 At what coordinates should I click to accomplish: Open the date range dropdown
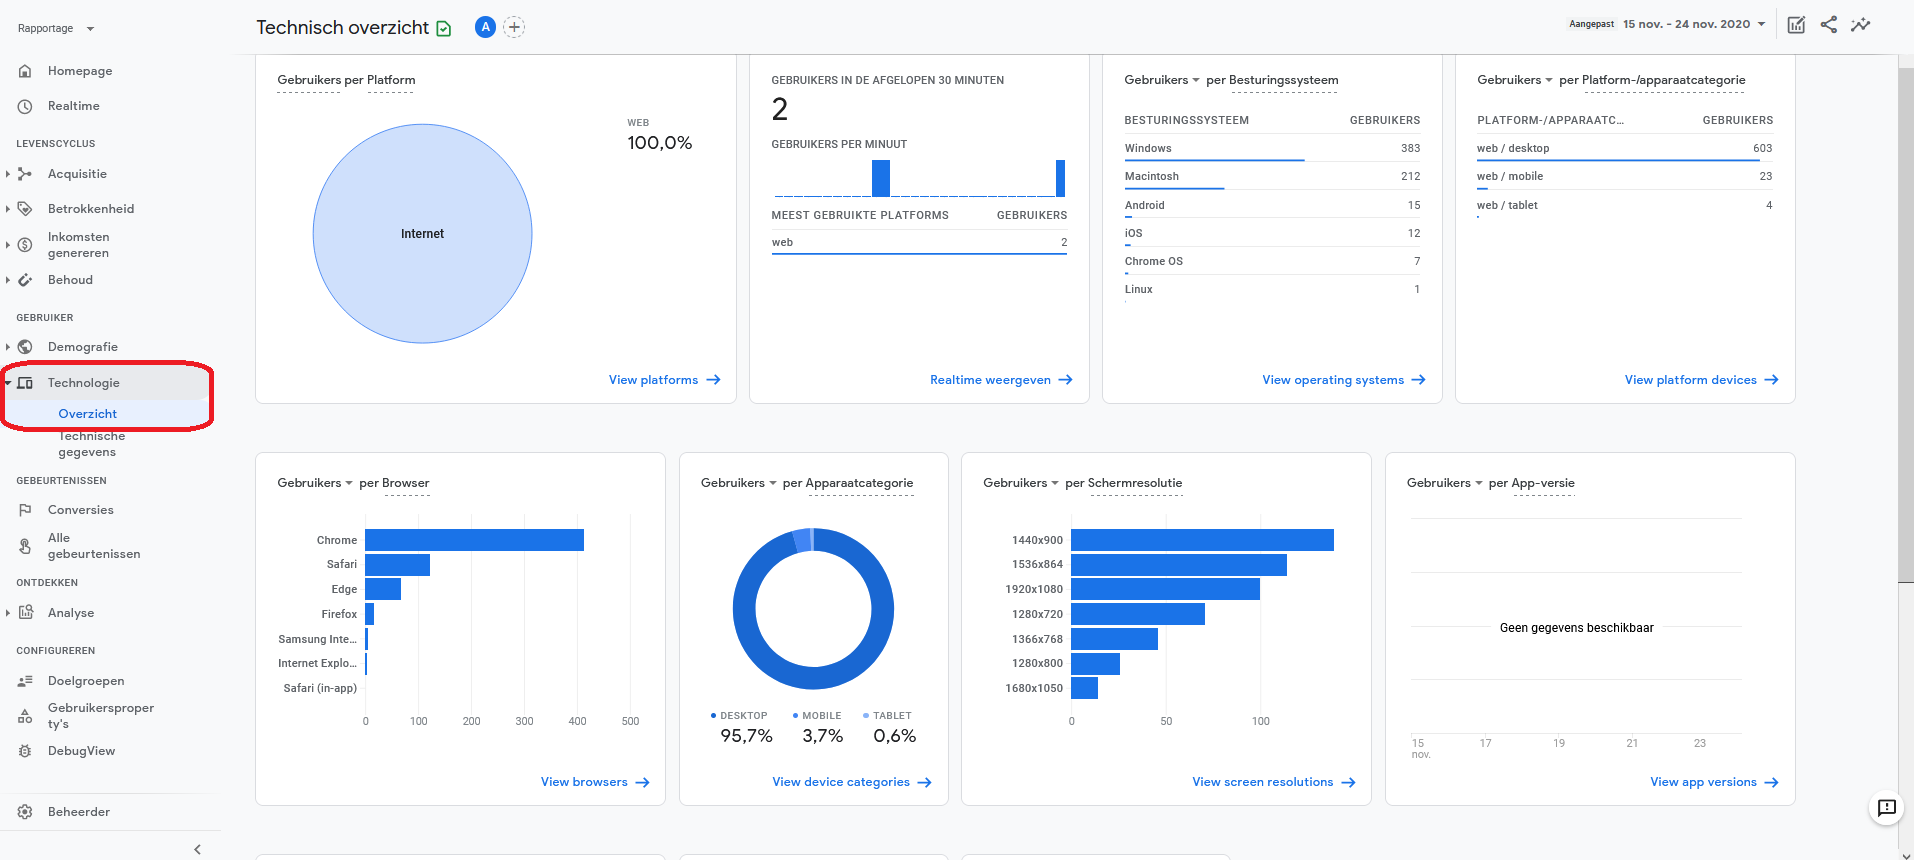coord(1694,24)
